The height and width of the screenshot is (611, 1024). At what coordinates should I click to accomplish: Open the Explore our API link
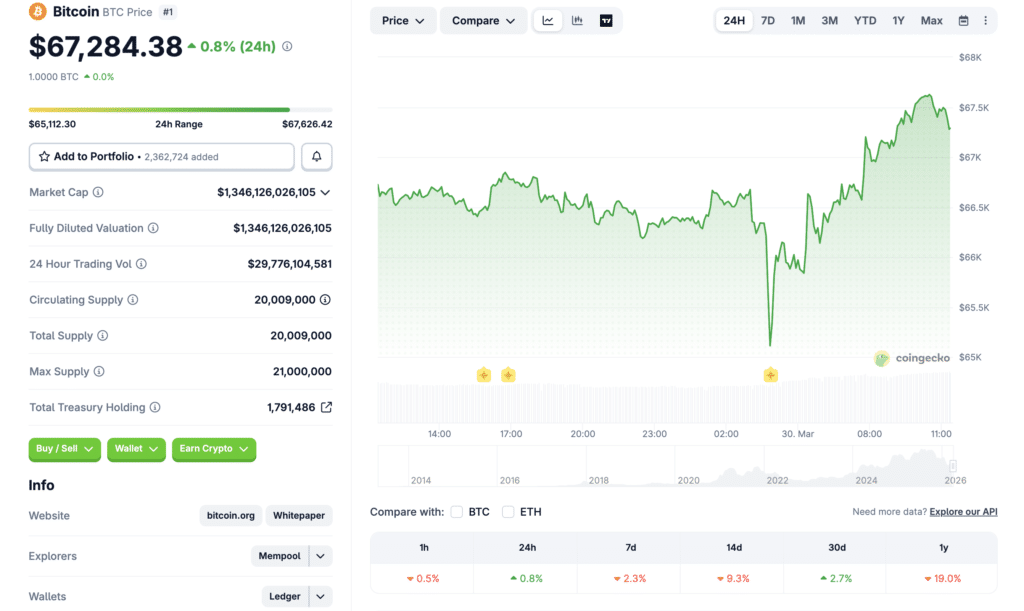[x=963, y=512]
